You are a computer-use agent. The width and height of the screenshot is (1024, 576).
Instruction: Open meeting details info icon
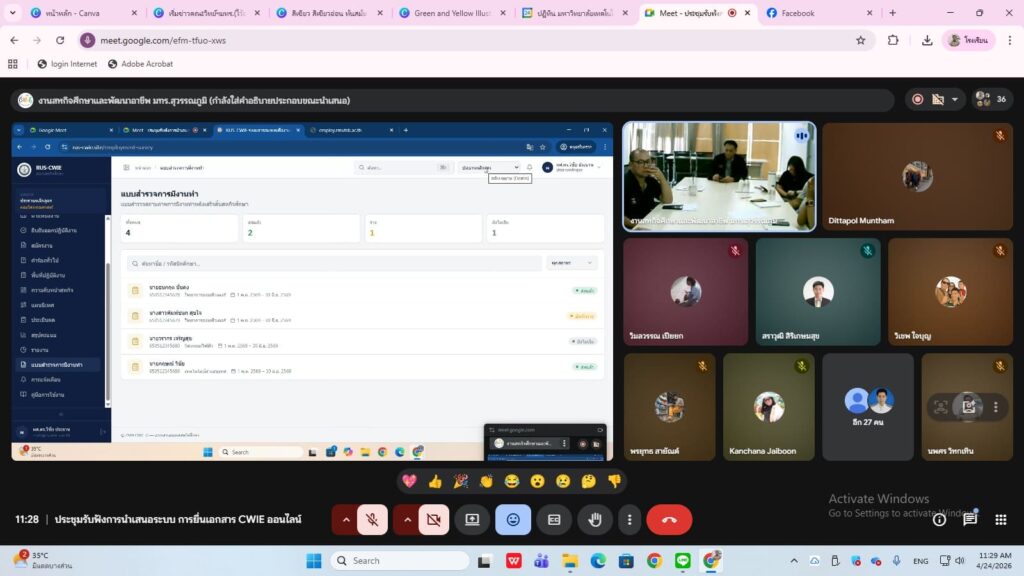(939, 520)
